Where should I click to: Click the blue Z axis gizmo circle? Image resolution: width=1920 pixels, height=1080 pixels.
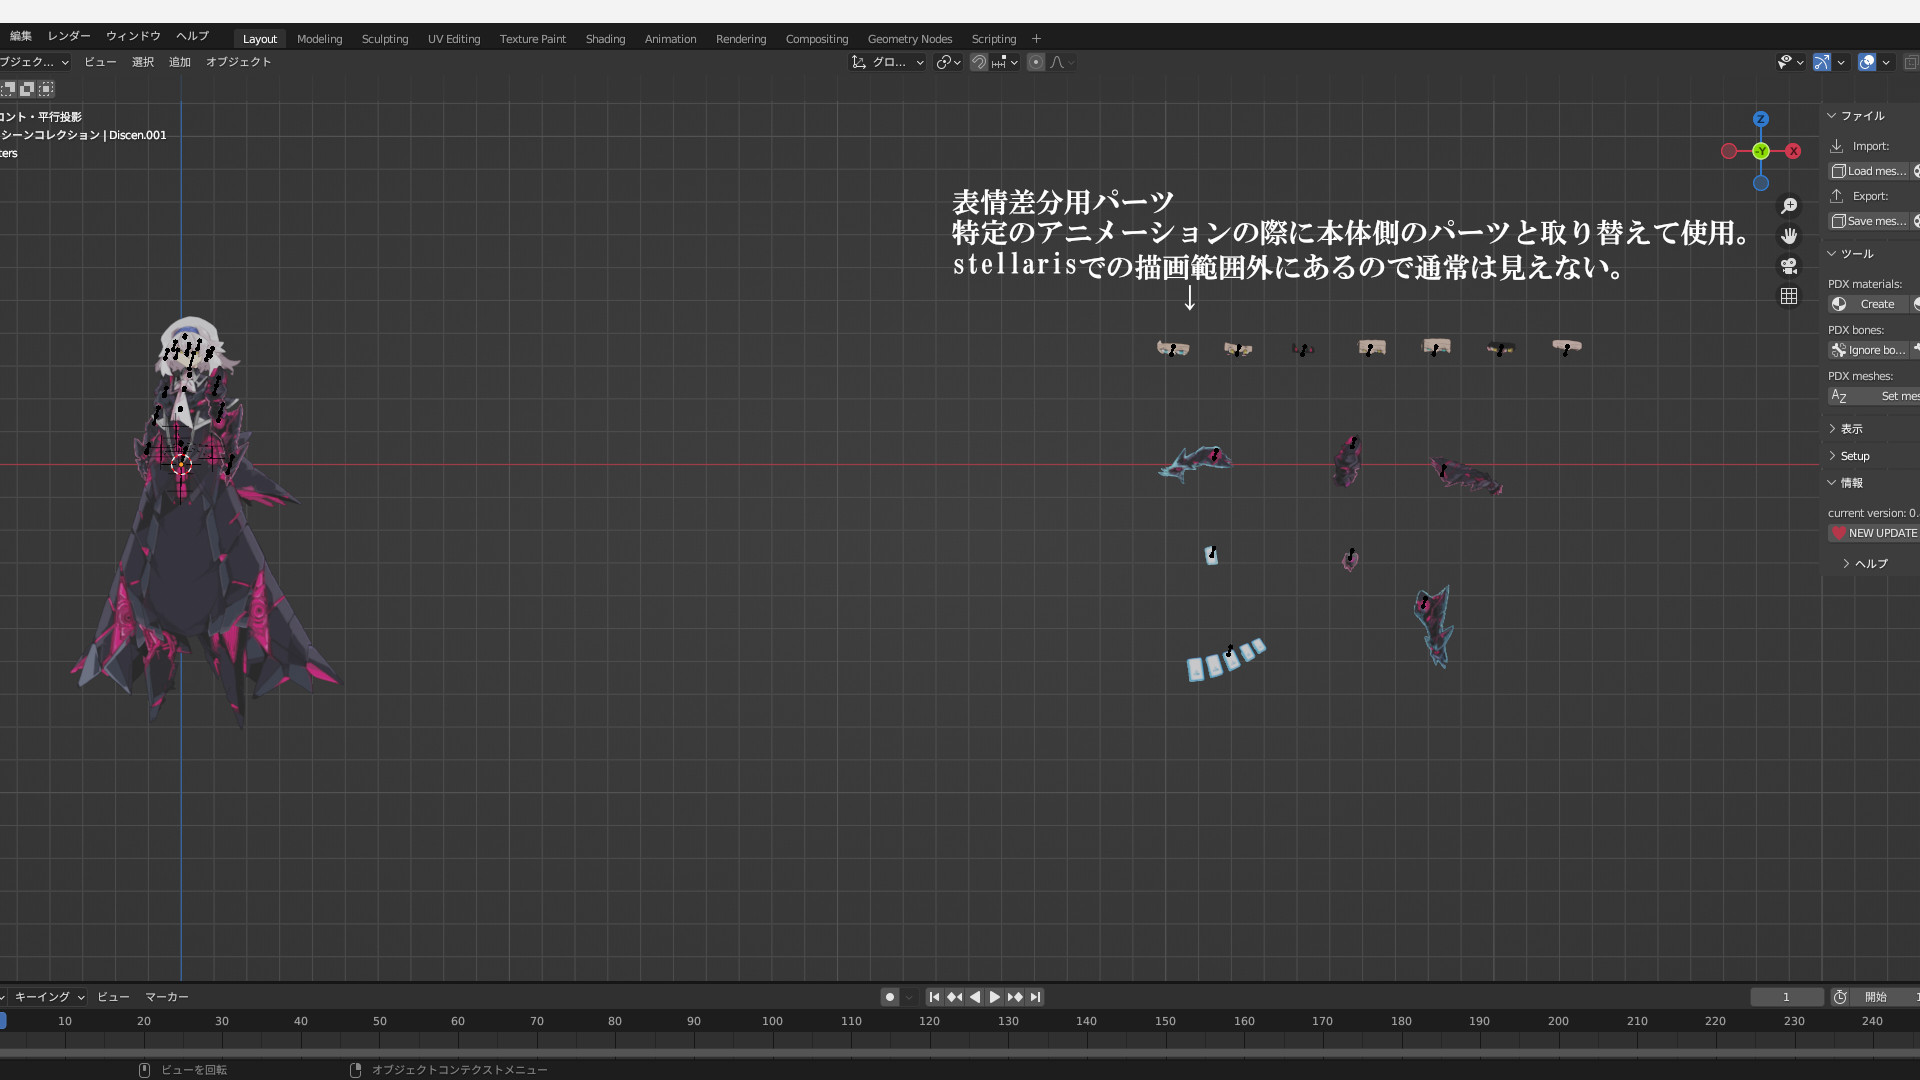click(1761, 119)
